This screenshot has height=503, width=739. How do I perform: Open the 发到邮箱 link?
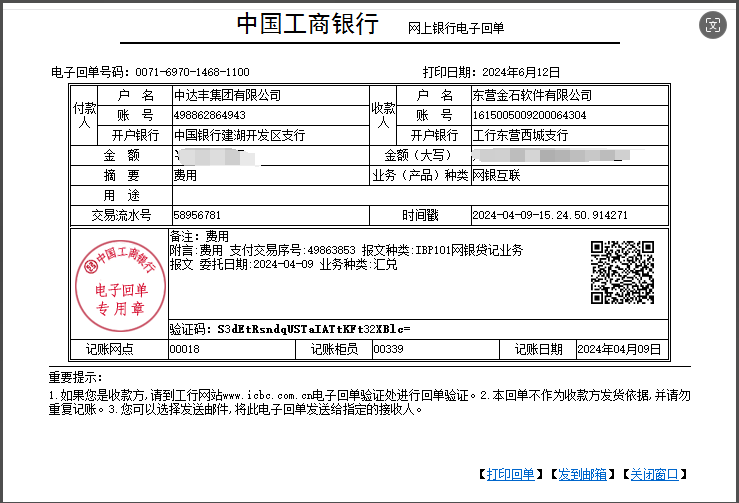point(583,474)
